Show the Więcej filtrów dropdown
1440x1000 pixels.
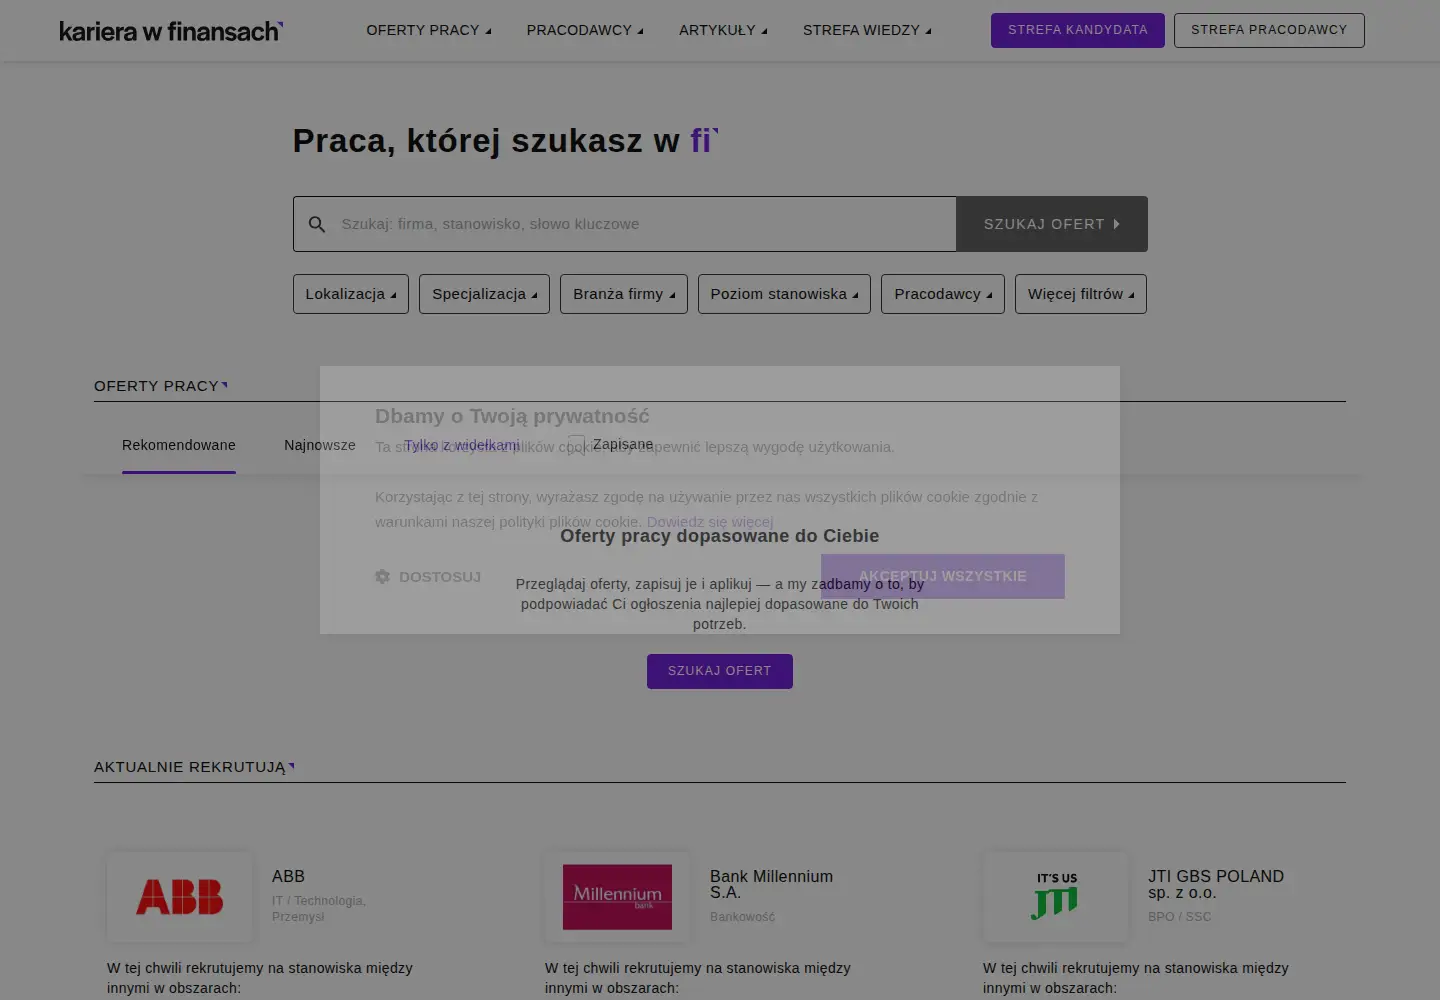tap(1081, 294)
